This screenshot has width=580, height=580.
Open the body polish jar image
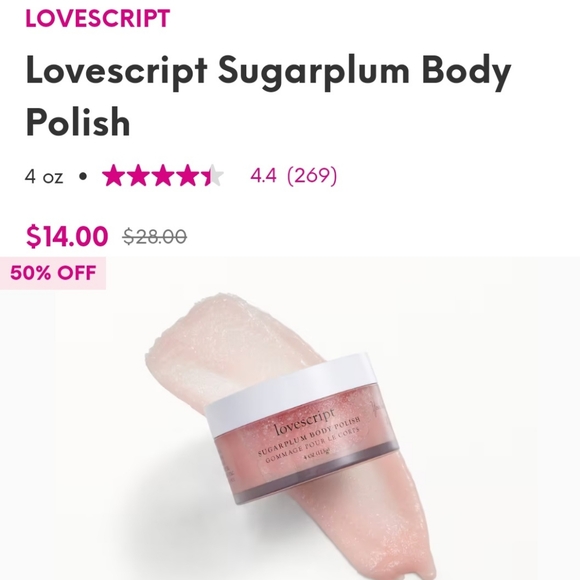tap(290, 418)
